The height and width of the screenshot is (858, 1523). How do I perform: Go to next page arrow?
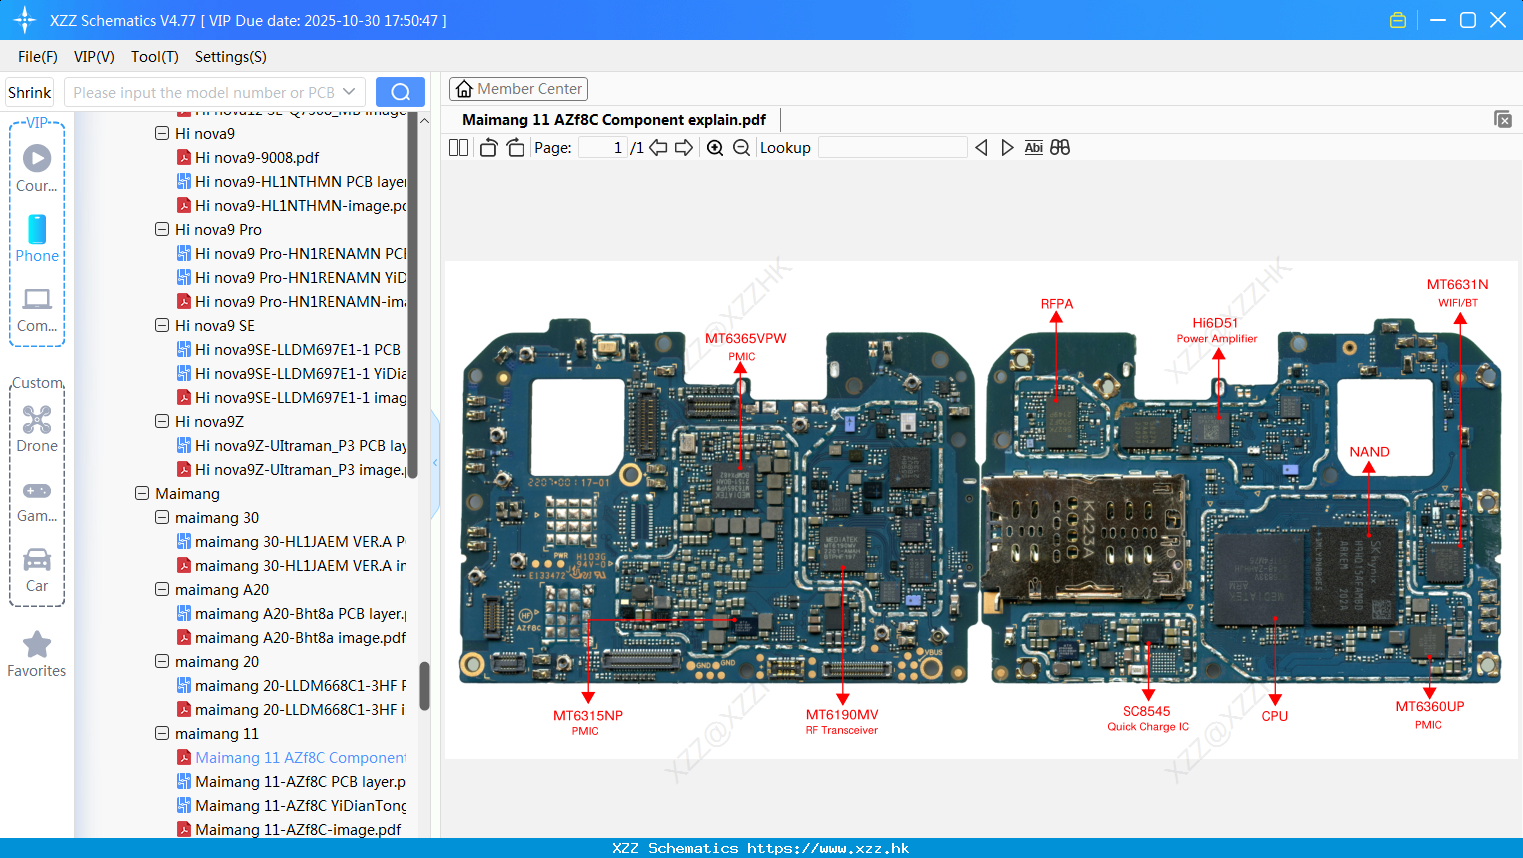tap(684, 148)
